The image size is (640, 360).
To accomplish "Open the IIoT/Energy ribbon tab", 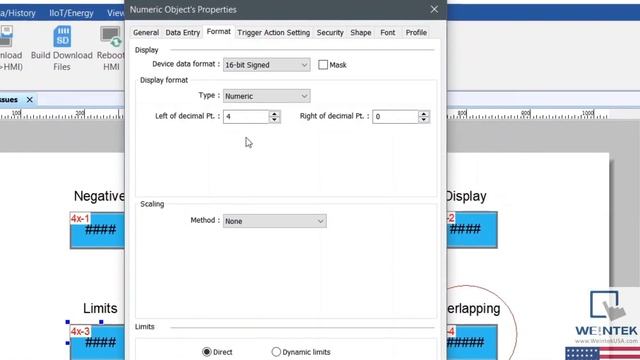I will click(71, 13).
